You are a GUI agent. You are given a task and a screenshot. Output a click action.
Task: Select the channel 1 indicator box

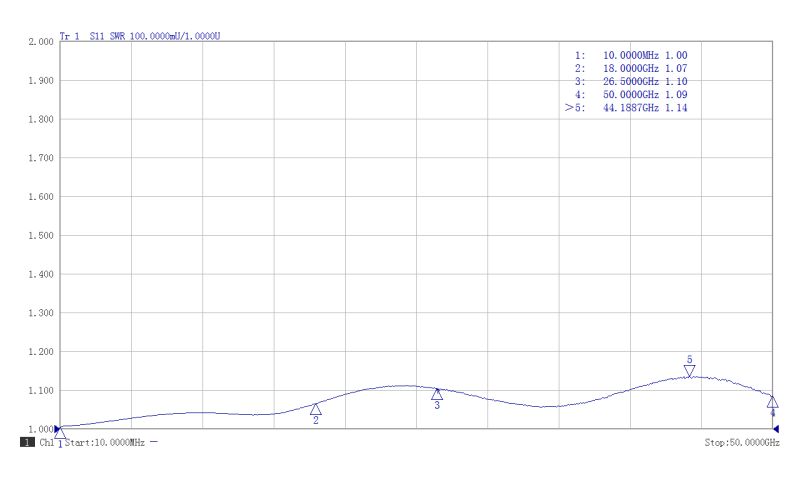coord(26,442)
